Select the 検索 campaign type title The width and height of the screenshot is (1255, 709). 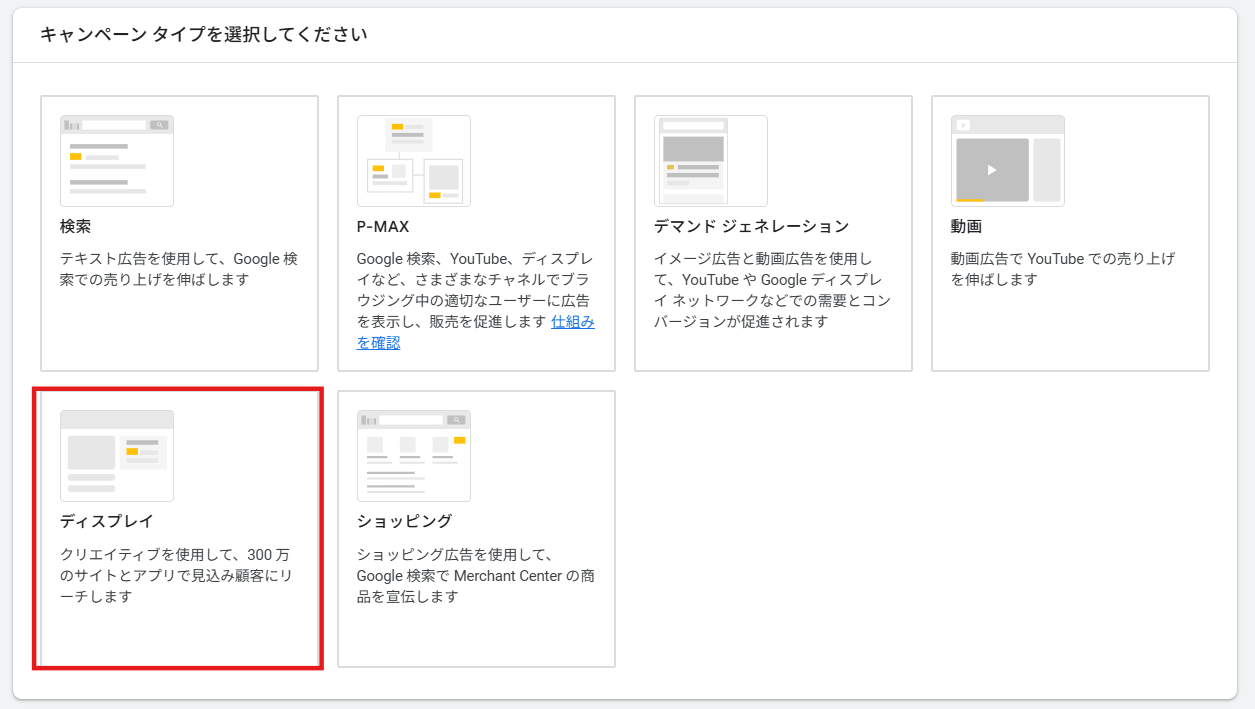76,227
